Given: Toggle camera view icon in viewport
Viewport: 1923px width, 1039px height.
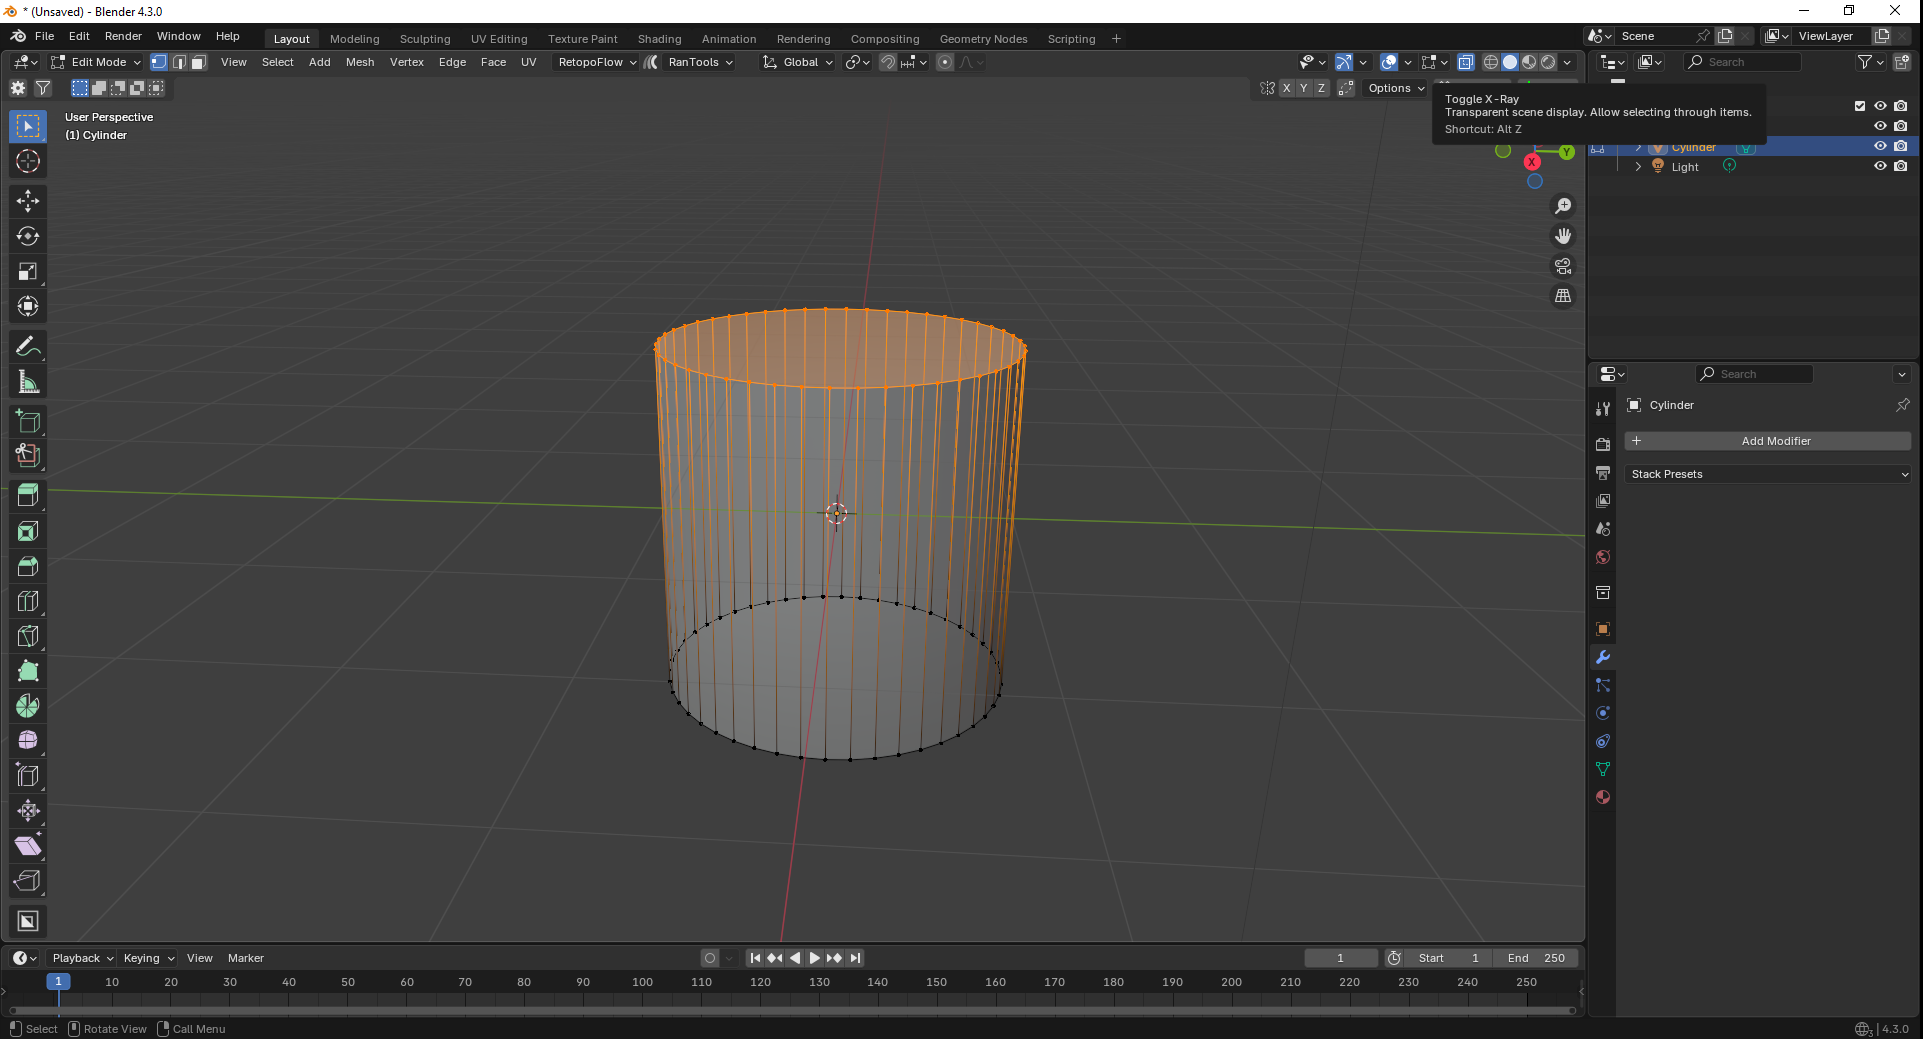Looking at the screenshot, I should click(x=1562, y=266).
